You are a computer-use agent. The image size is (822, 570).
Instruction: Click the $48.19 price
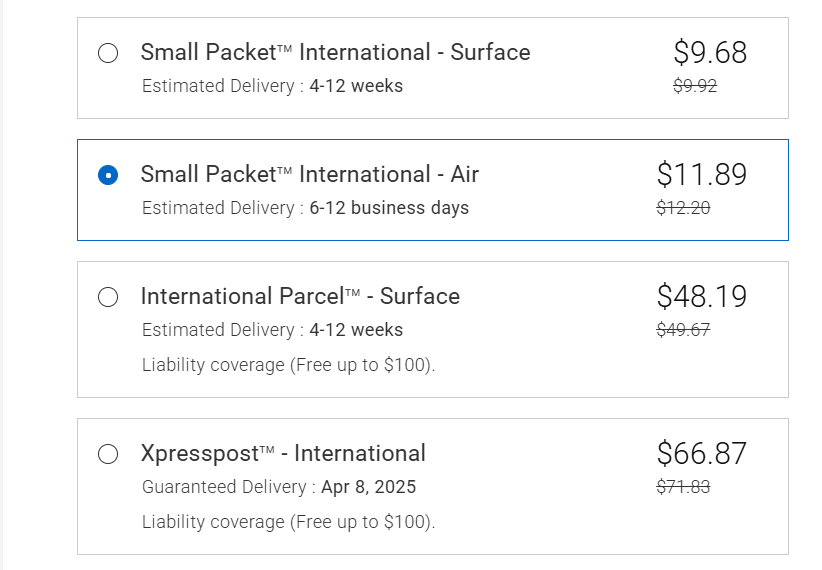coord(702,296)
